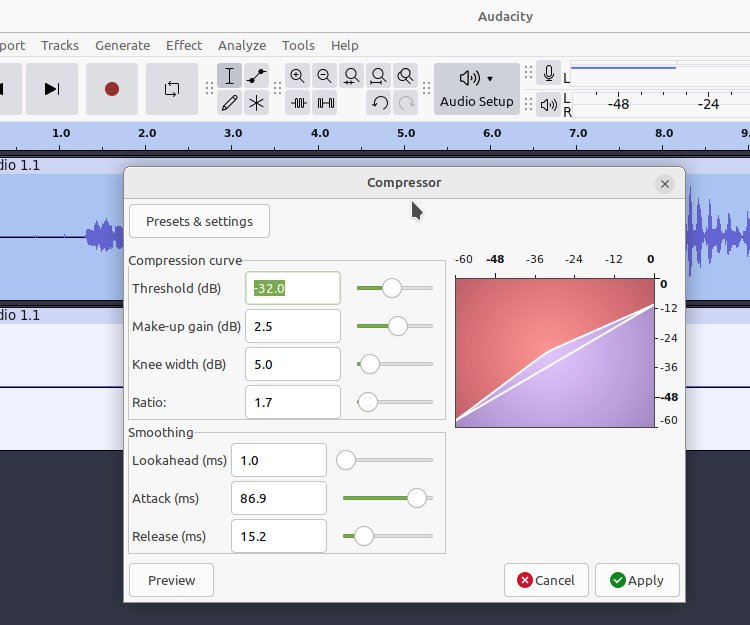This screenshot has height=625, width=750.
Task: Open the Analyze menu
Action: pos(242,45)
